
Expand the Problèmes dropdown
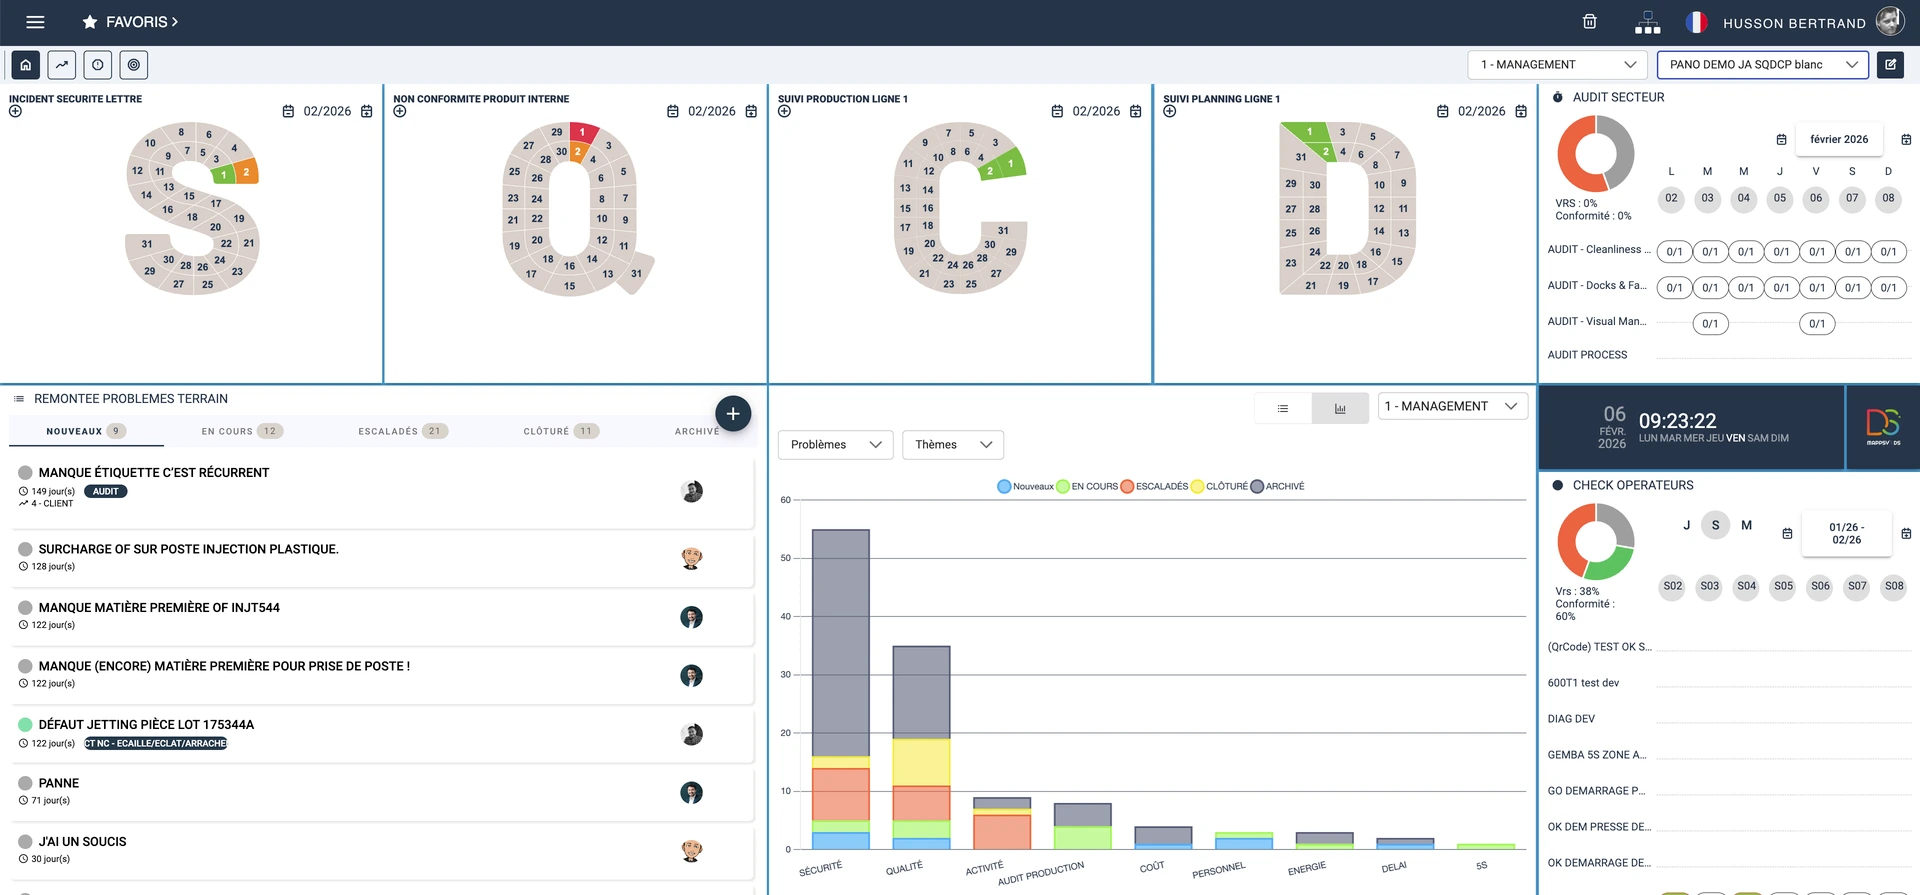[835, 445]
